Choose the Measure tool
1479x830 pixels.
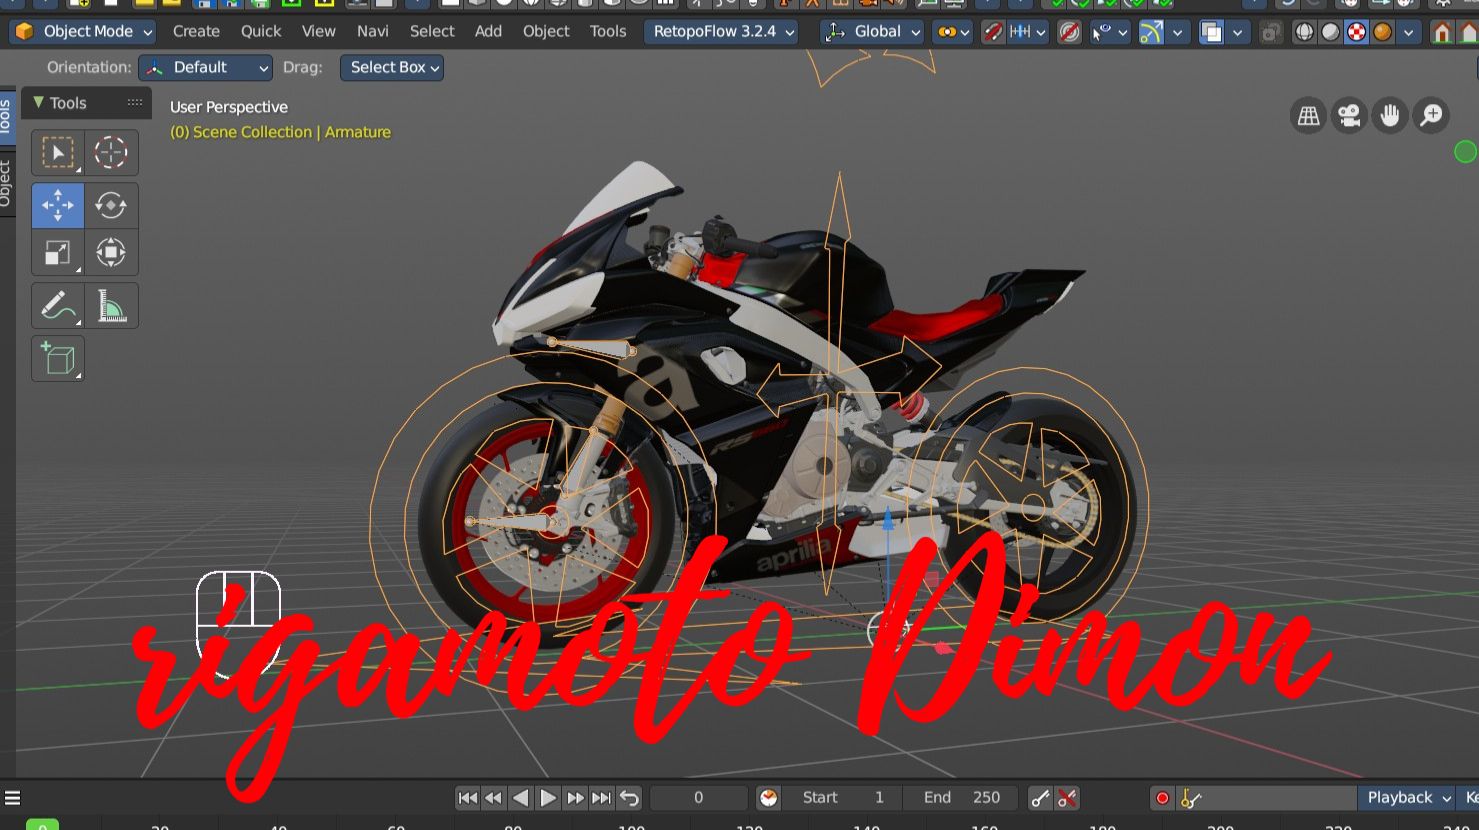click(111, 306)
